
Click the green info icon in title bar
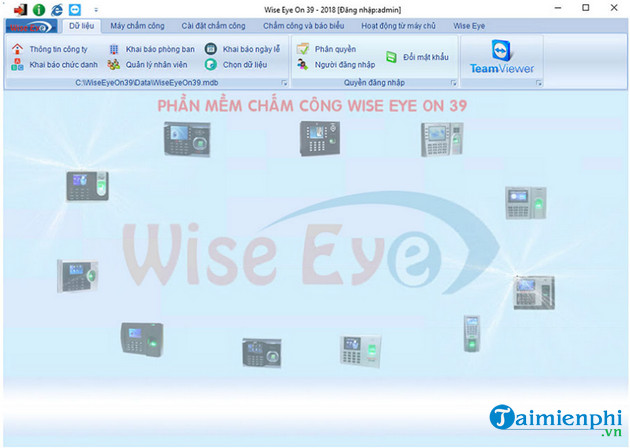pyautogui.click(x=38, y=9)
